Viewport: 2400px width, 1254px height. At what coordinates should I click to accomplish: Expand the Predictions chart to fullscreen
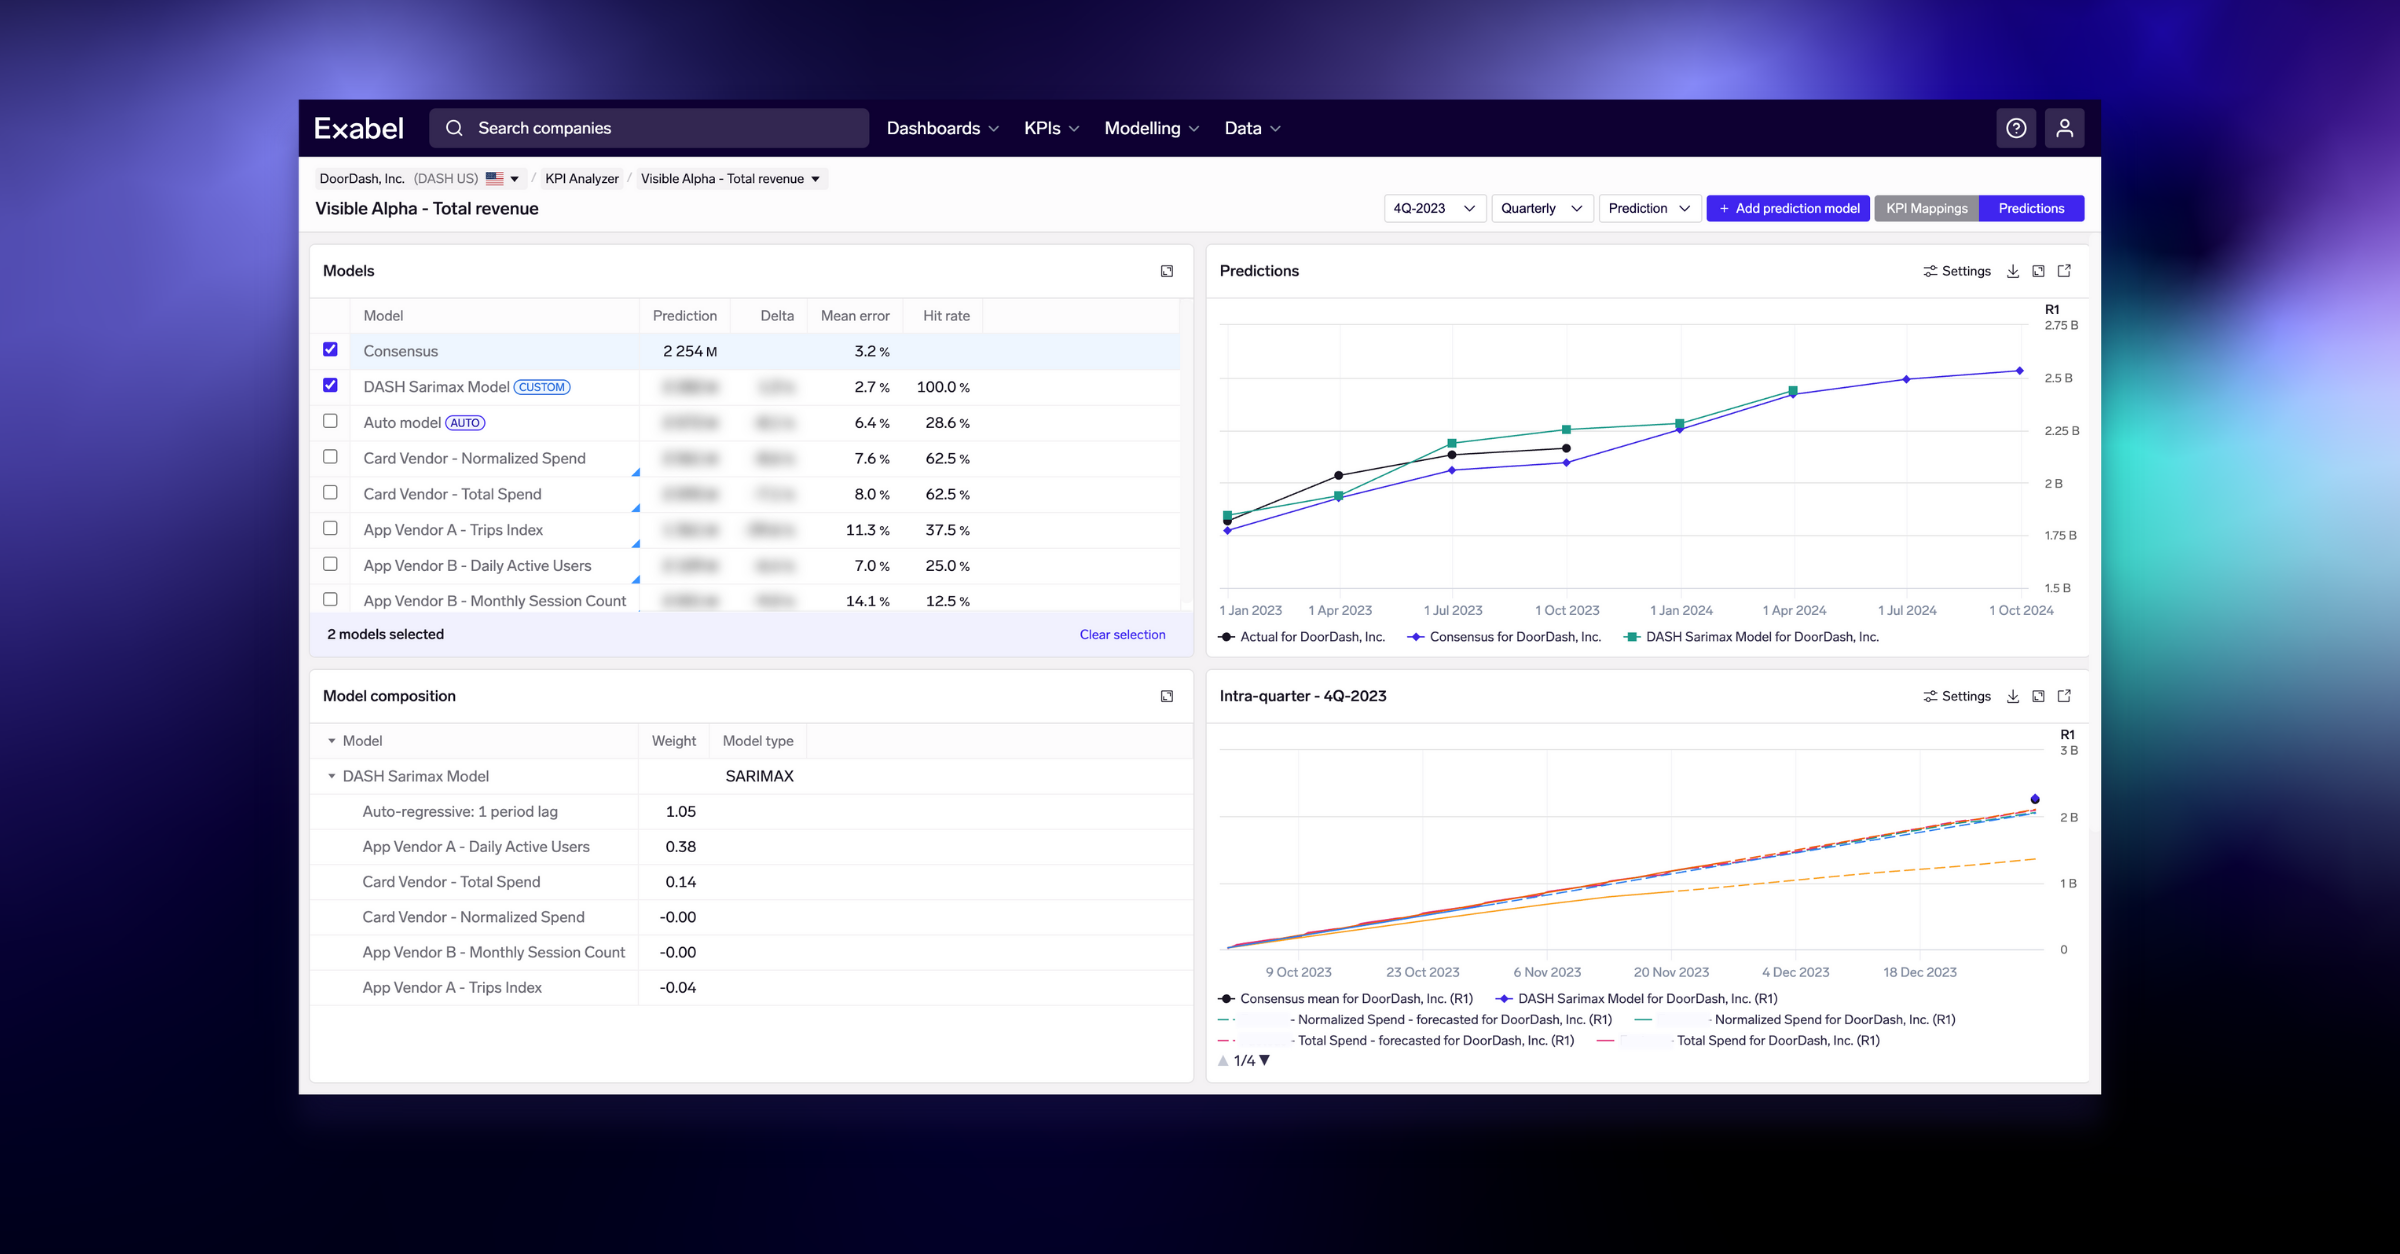2038,270
